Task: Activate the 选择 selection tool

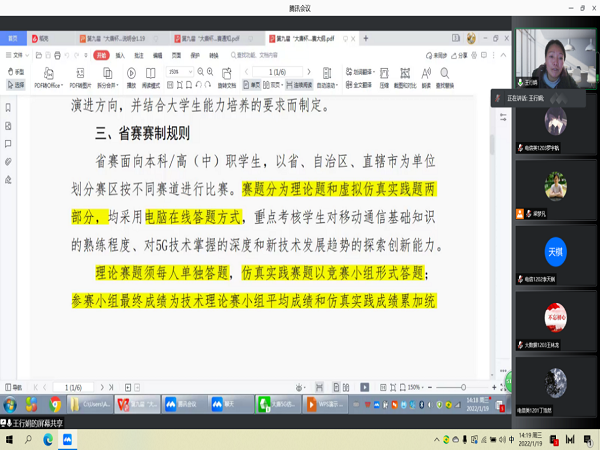Action: (16, 85)
